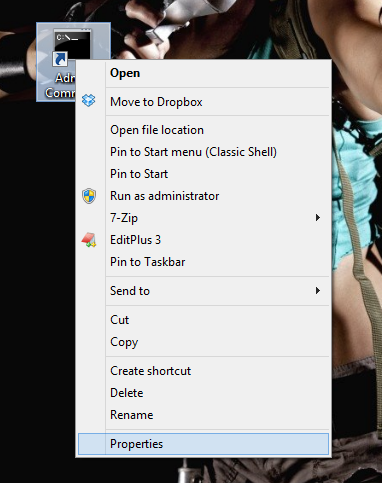The image size is (382, 483).
Task: Select Pin to Start menu (Classic Shell)
Action: (203, 152)
